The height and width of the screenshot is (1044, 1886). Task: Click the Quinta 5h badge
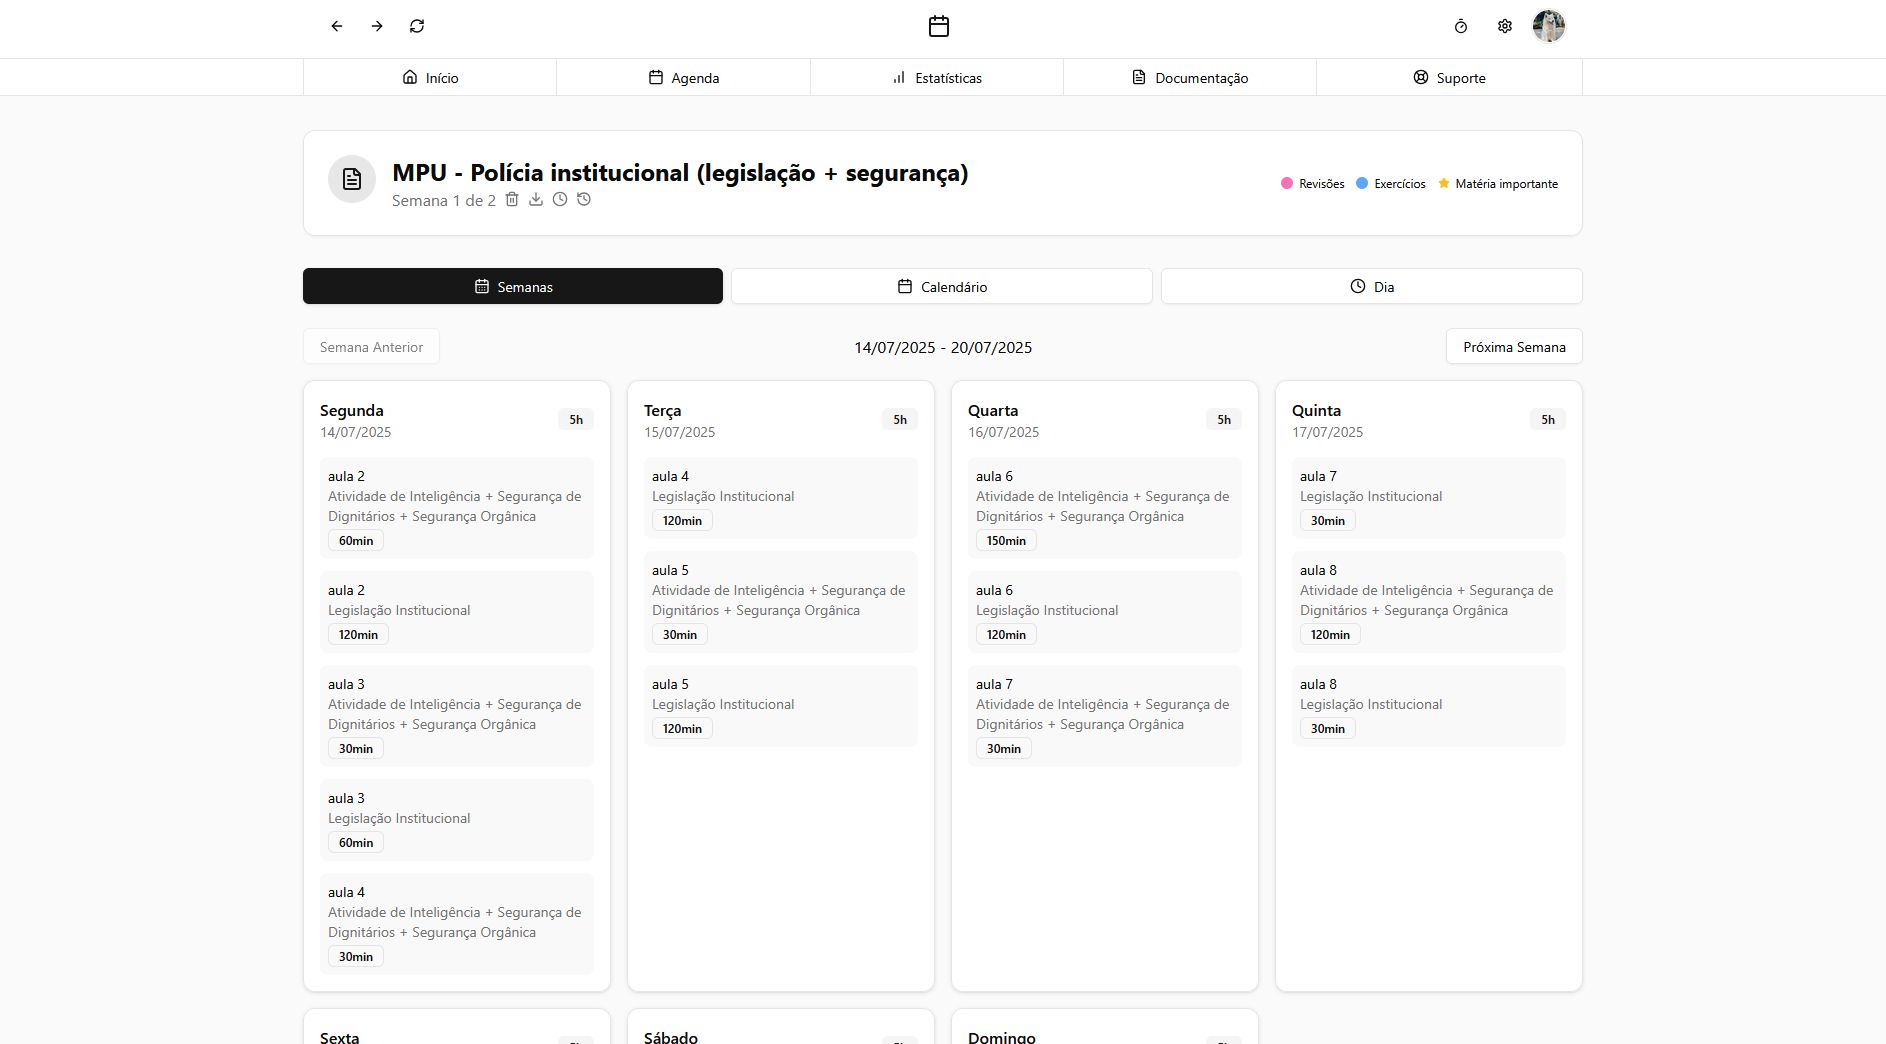pyautogui.click(x=1548, y=420)
